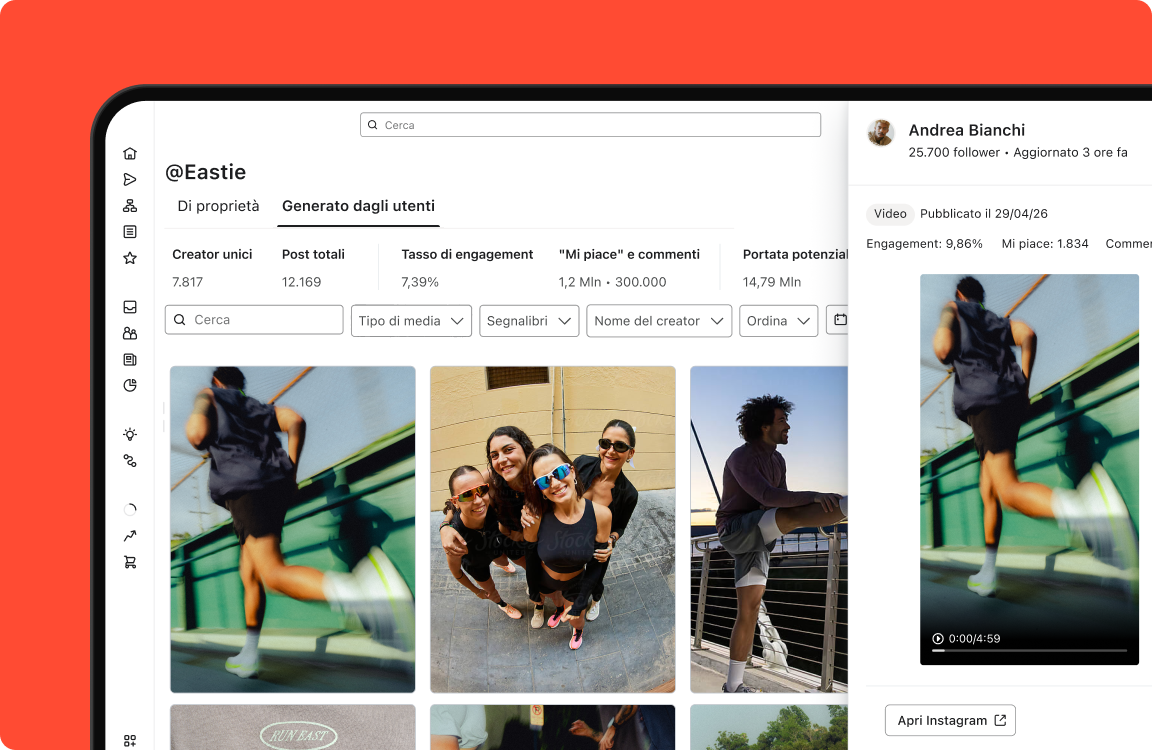Viewport: 1152px width, 750px height.
Task: Focus the Cerca field beside Tipo di media
Action: (254, 320)
